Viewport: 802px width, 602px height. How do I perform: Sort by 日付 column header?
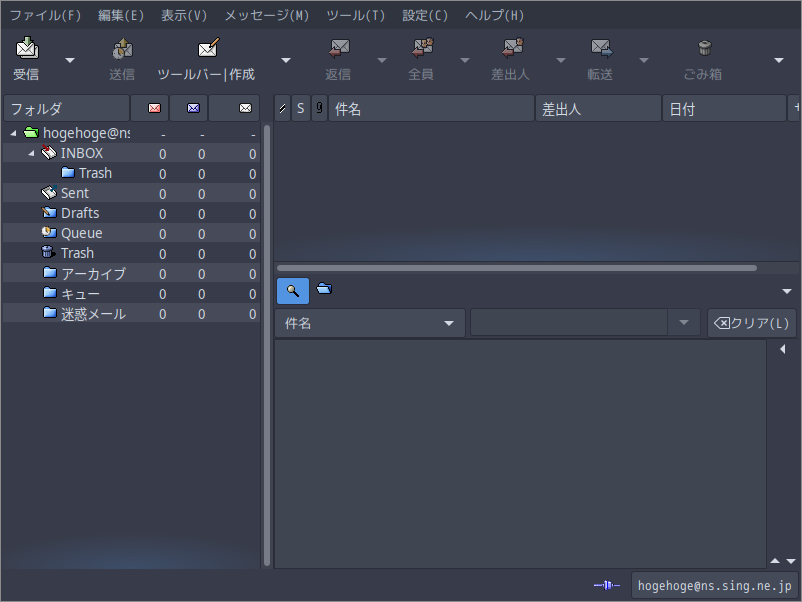(x=724, y=108)
